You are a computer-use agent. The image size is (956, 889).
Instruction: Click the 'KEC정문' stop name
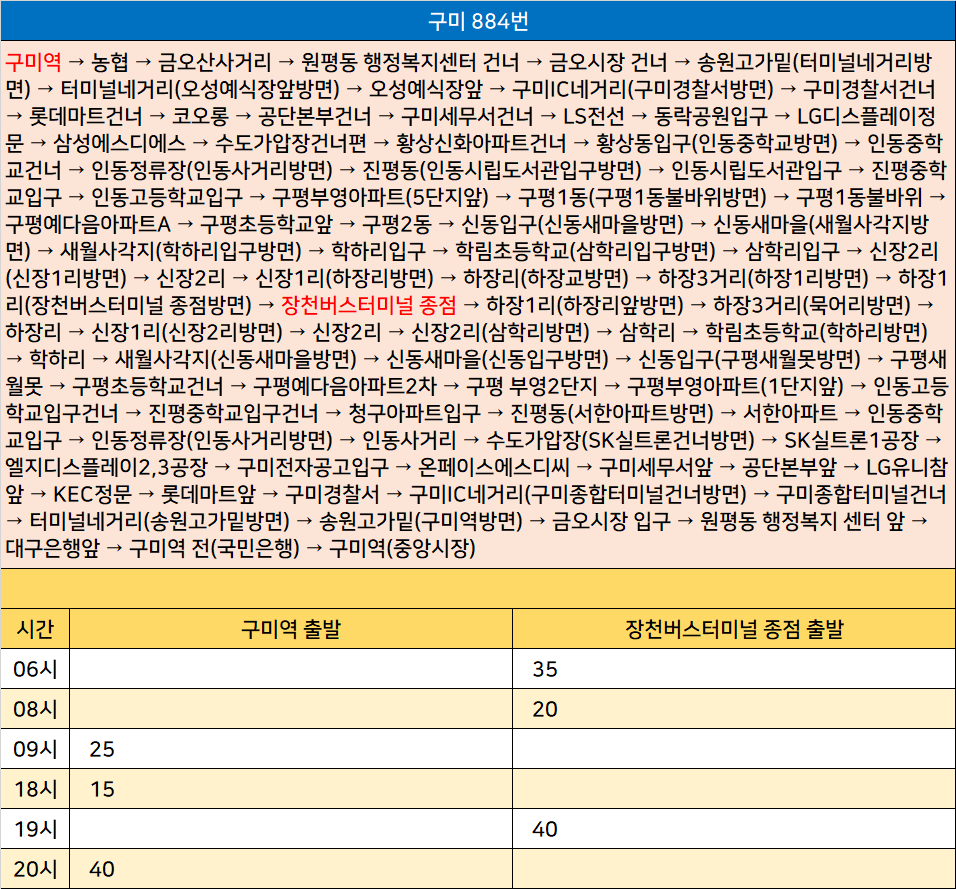(x=92, y=494)
